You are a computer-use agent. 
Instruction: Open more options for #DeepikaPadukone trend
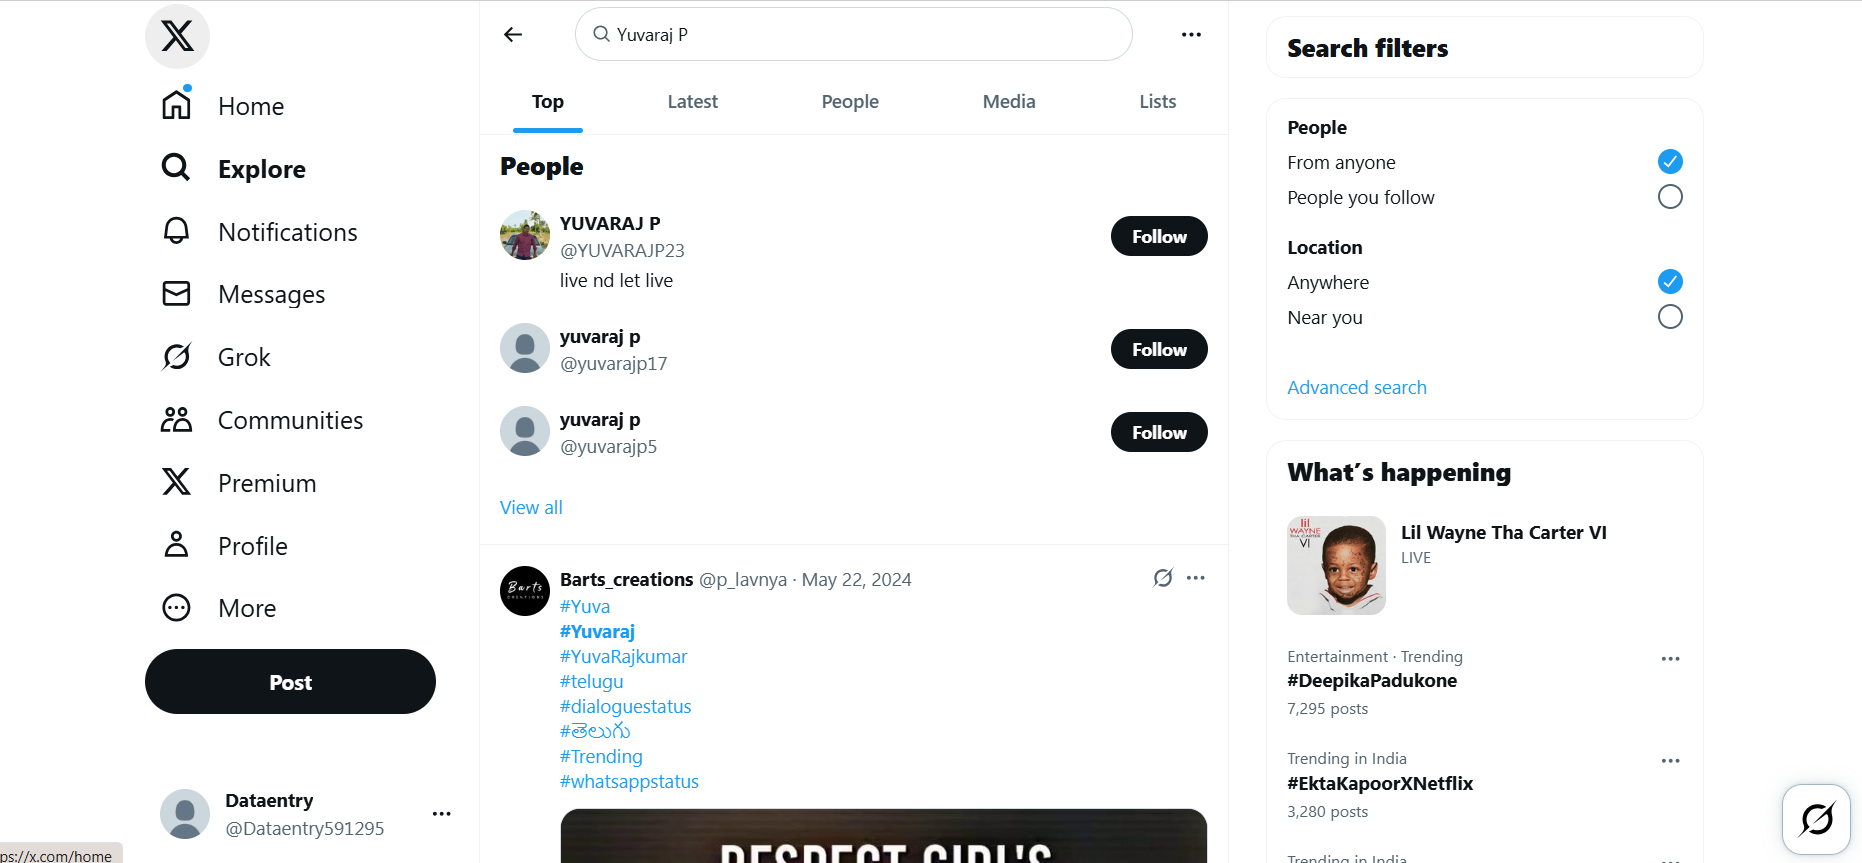(x=1669, y=659)
